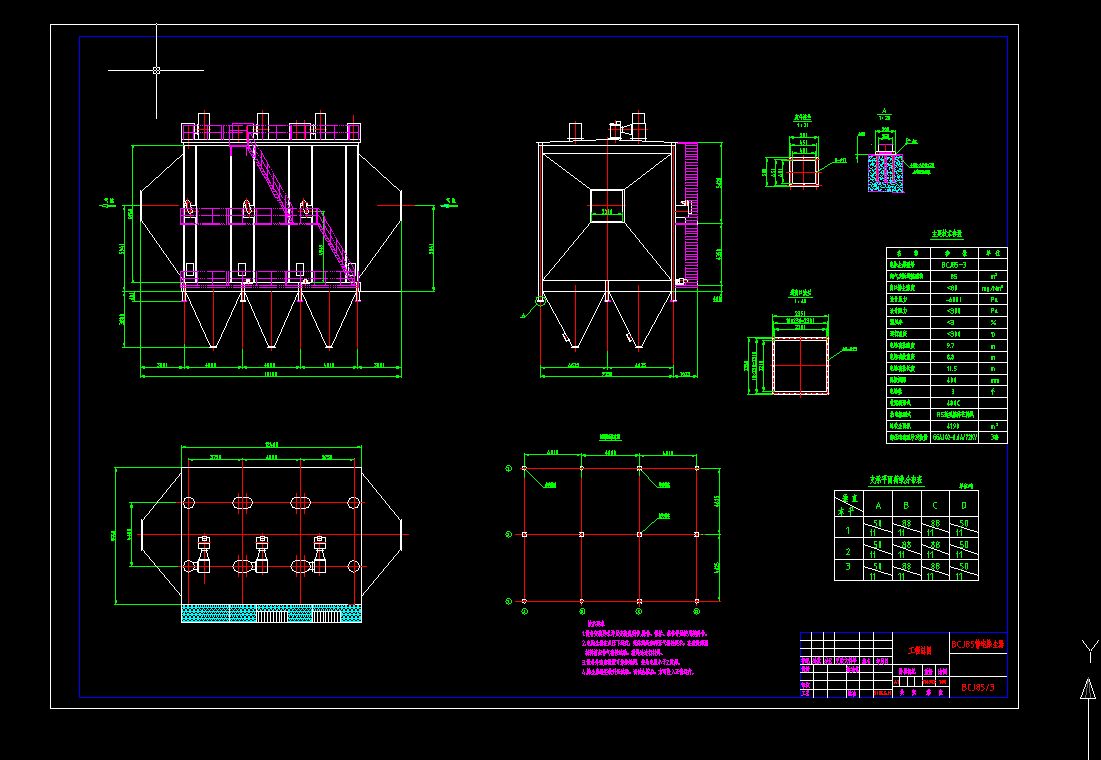
Task: Click the mg/Nm³ unit cell in parameters table
Action: (992, 288)
